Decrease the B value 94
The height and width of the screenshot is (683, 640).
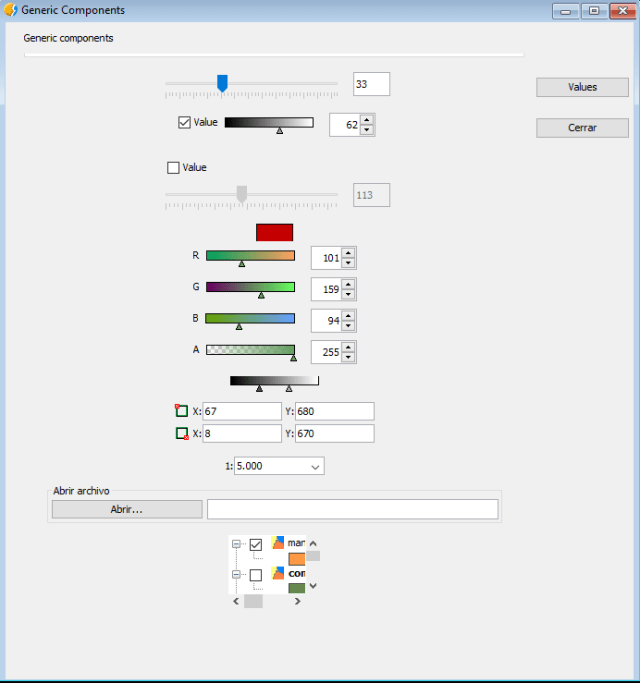click(348, 326)
